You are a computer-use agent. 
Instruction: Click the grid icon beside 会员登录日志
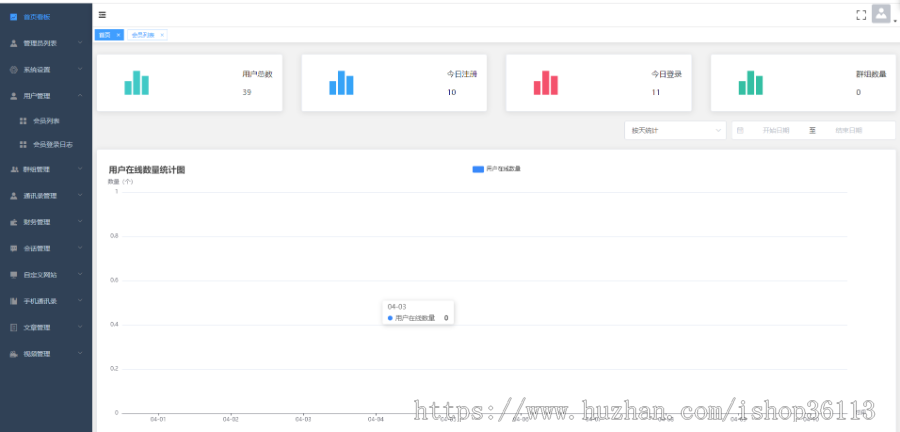click(23, 145)
